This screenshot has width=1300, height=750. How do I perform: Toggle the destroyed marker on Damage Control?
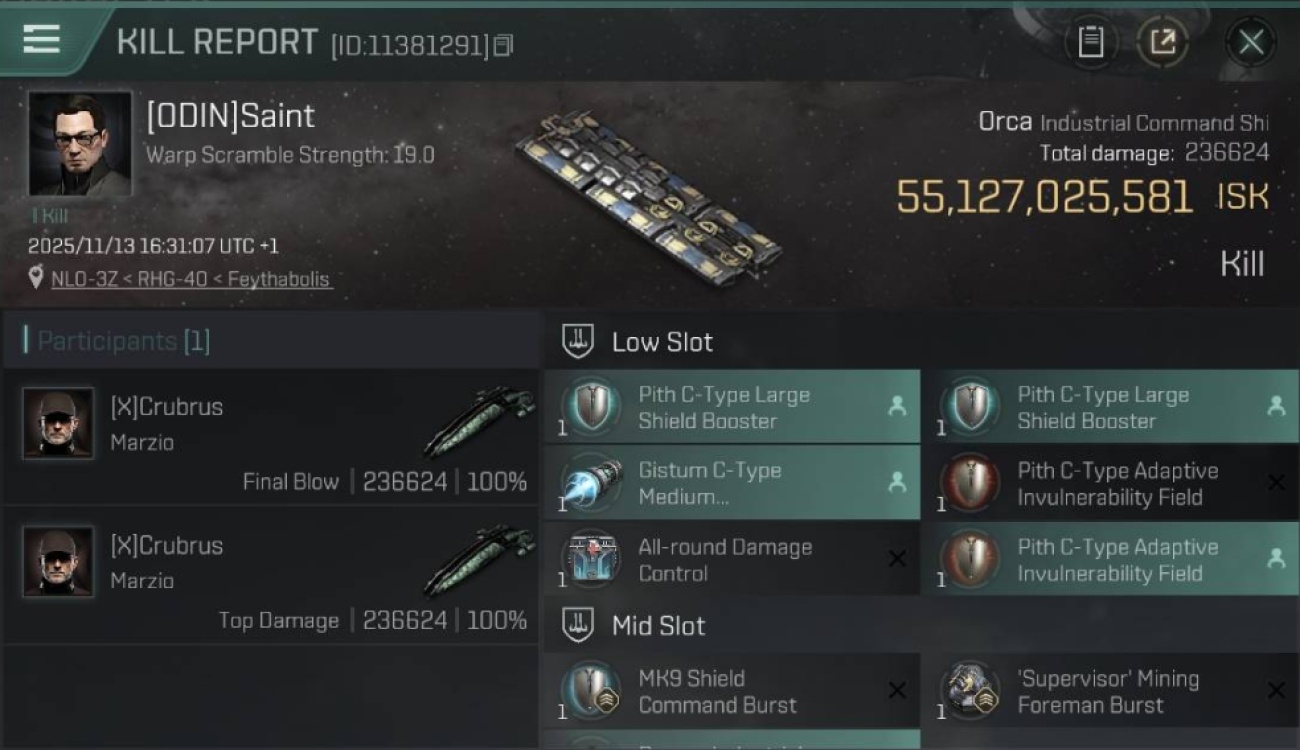[897, 560]
